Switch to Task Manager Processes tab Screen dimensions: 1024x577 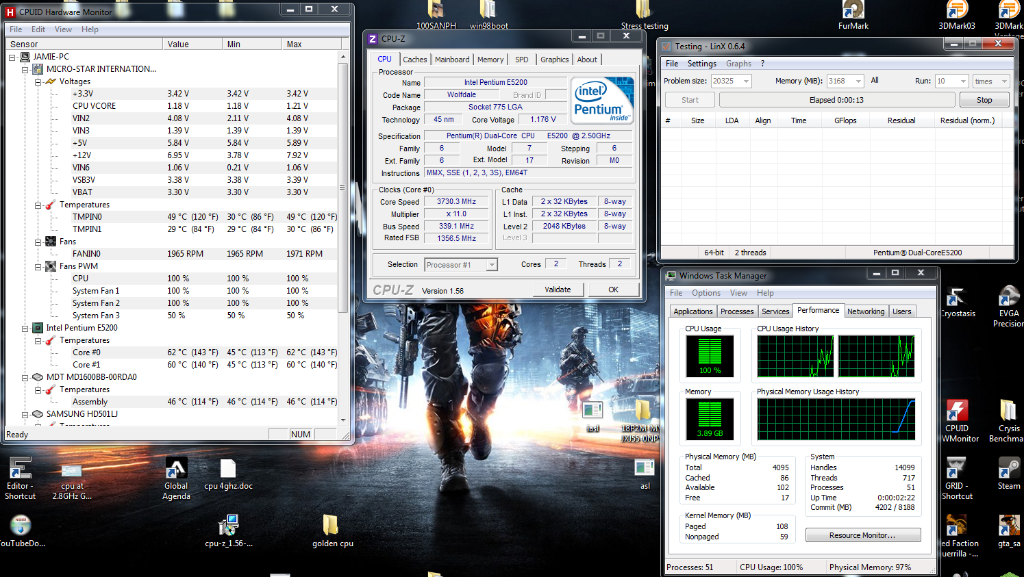pyautogui.click(x=737, y=311)
